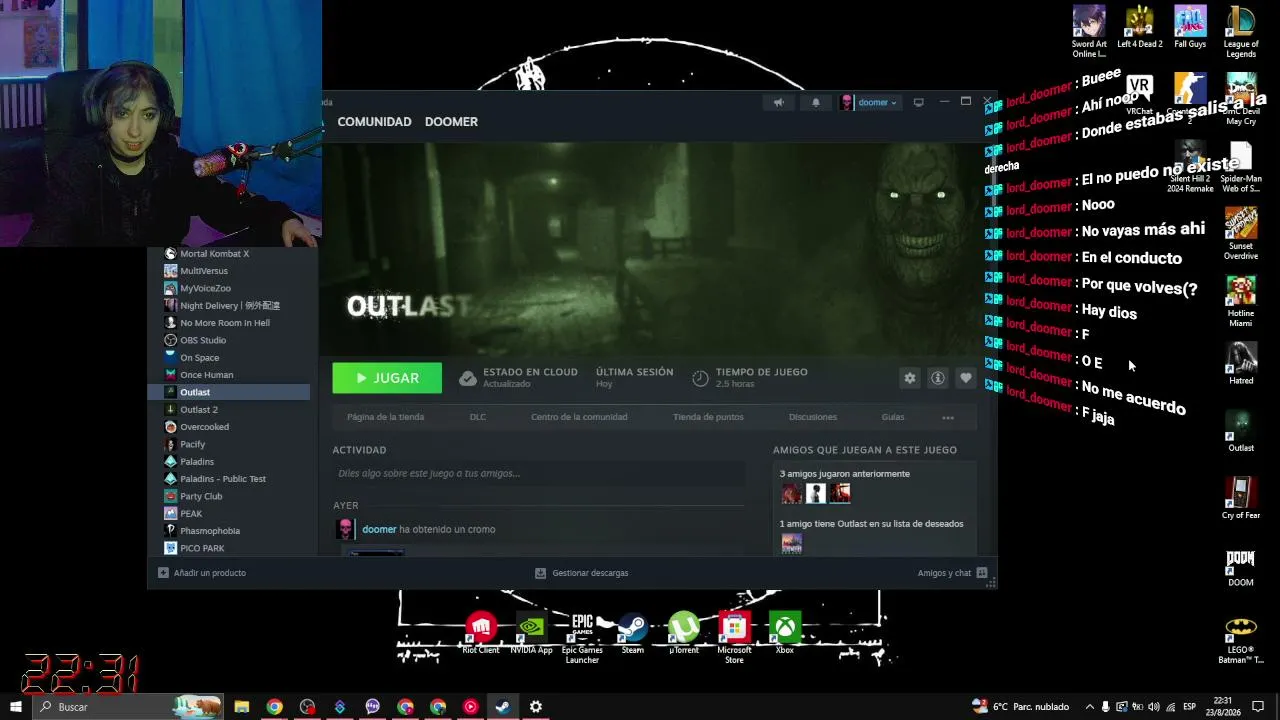Expand more game links ellipsis
The image size is (1280, 720).
pos(948,417)
